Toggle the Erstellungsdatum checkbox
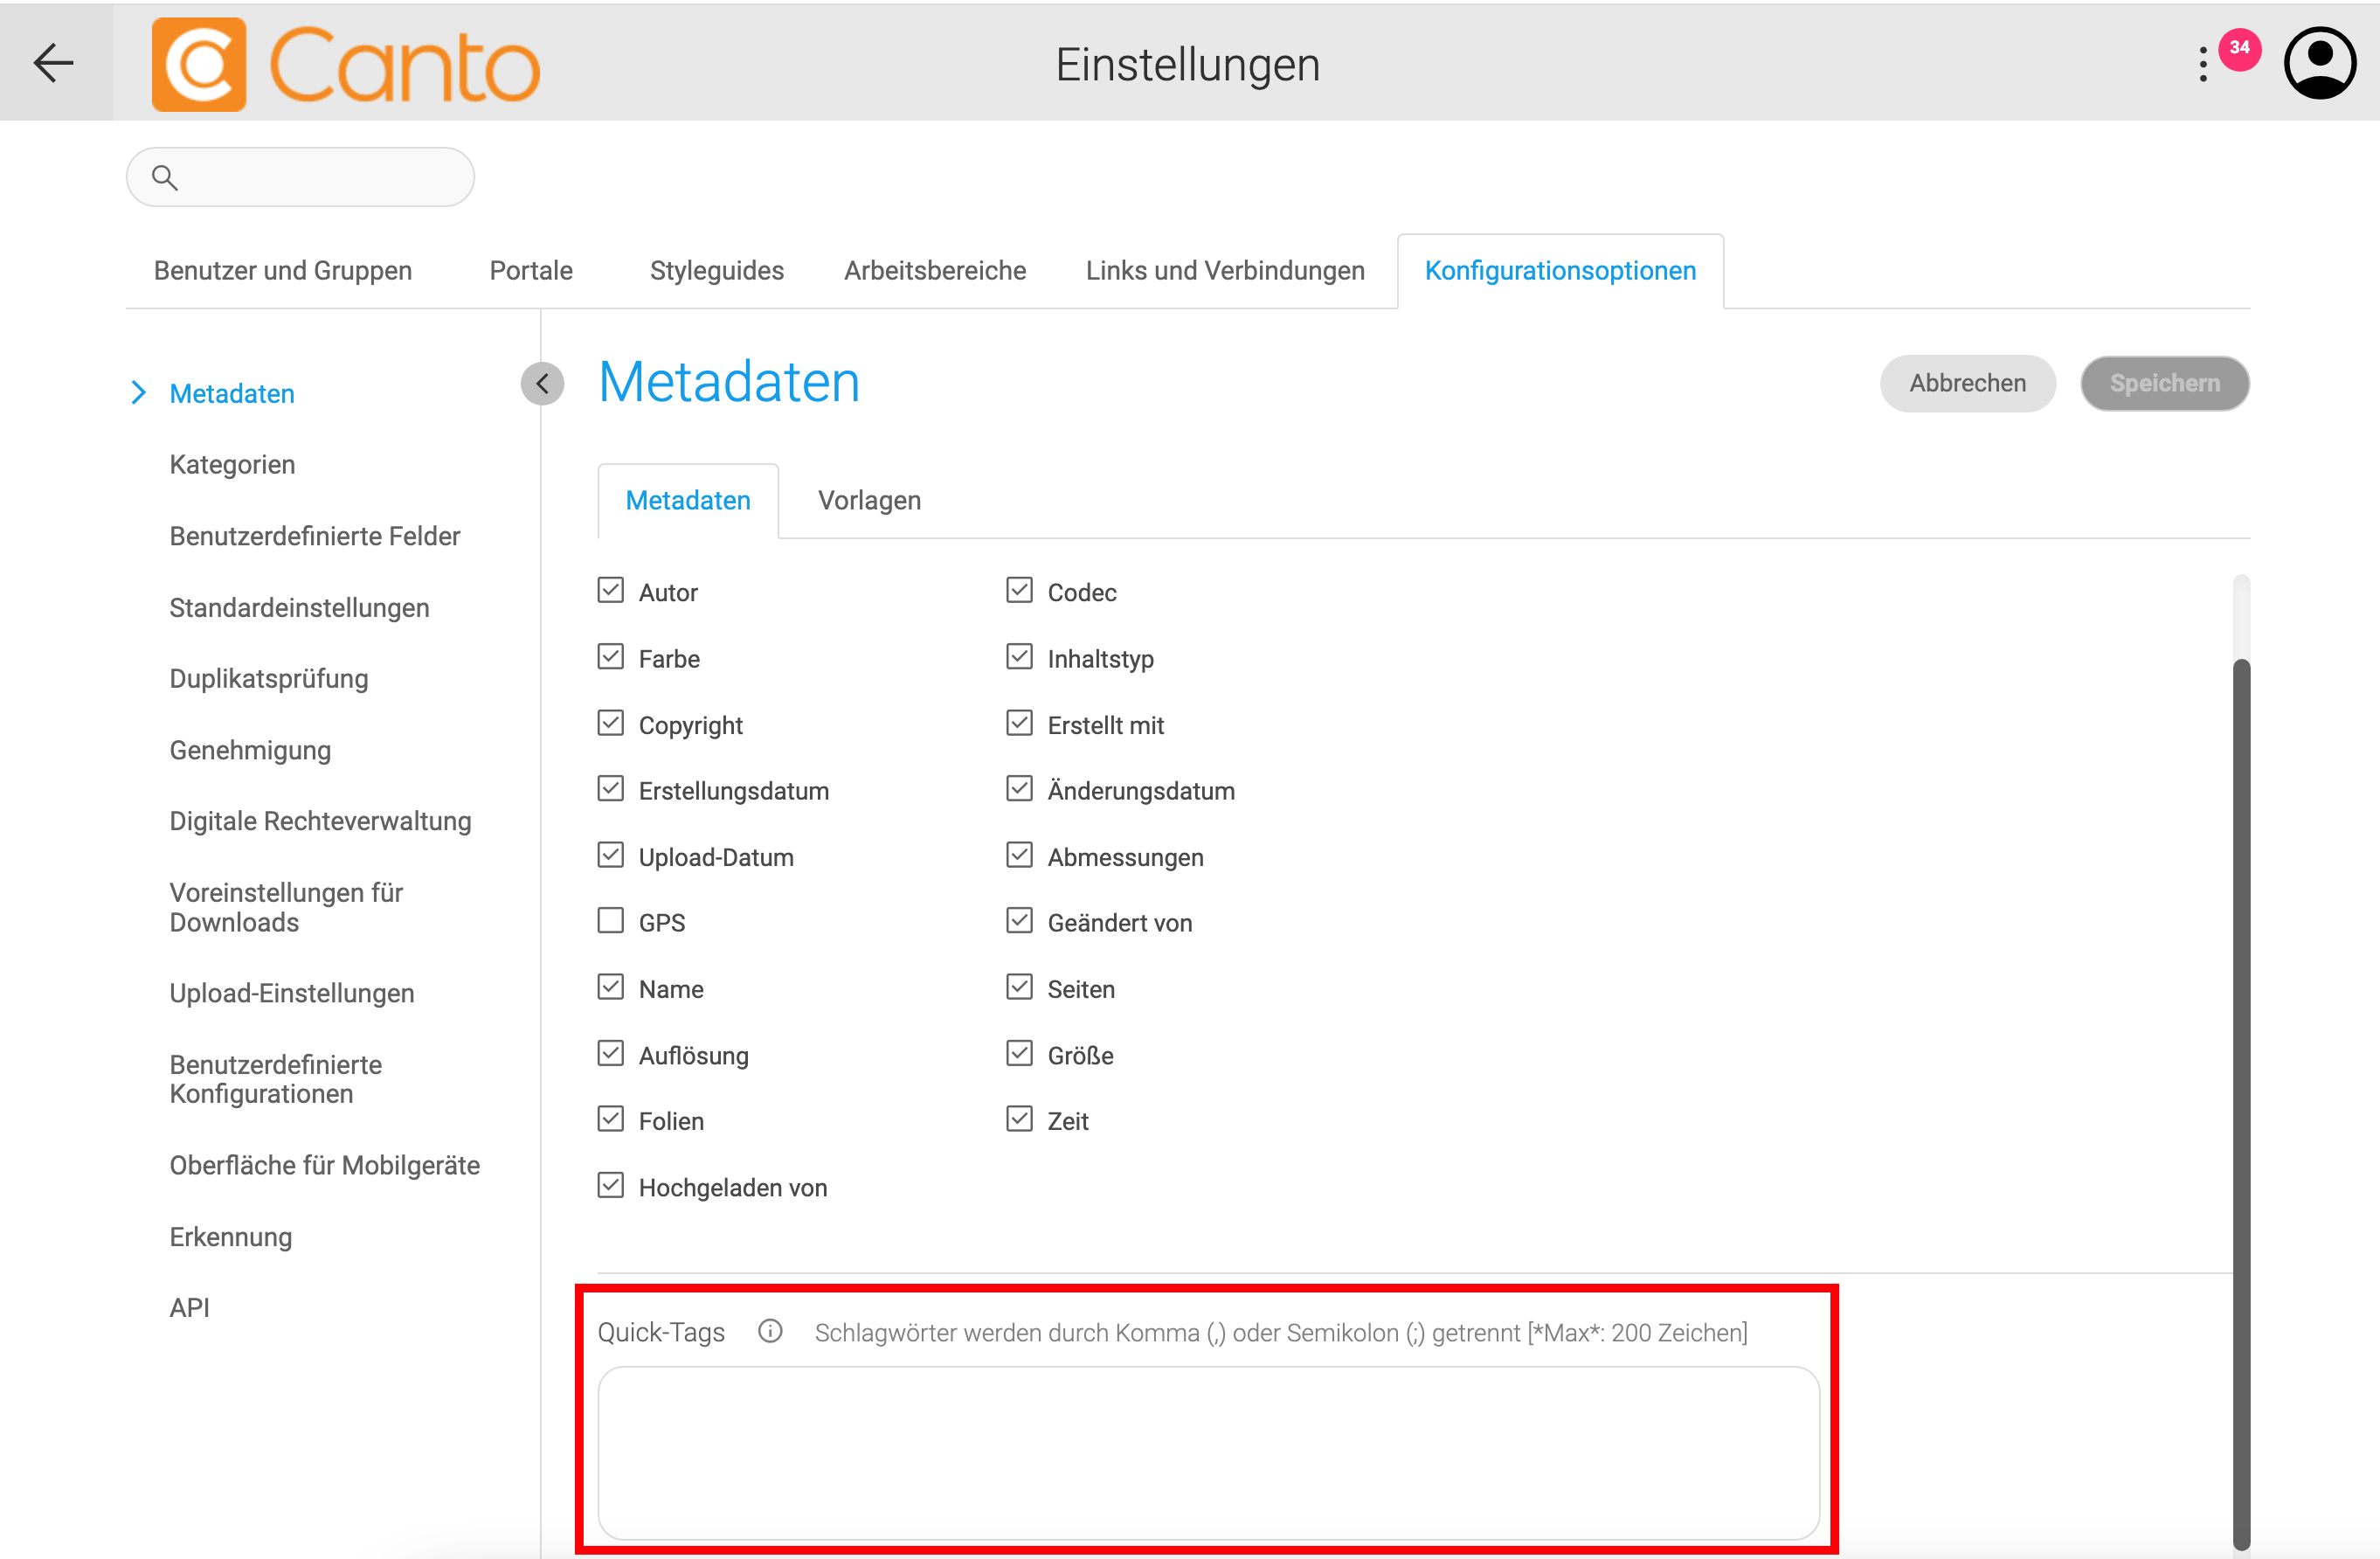The image size is (2380, 1559). pyautogui.click(x=610, y=789)
